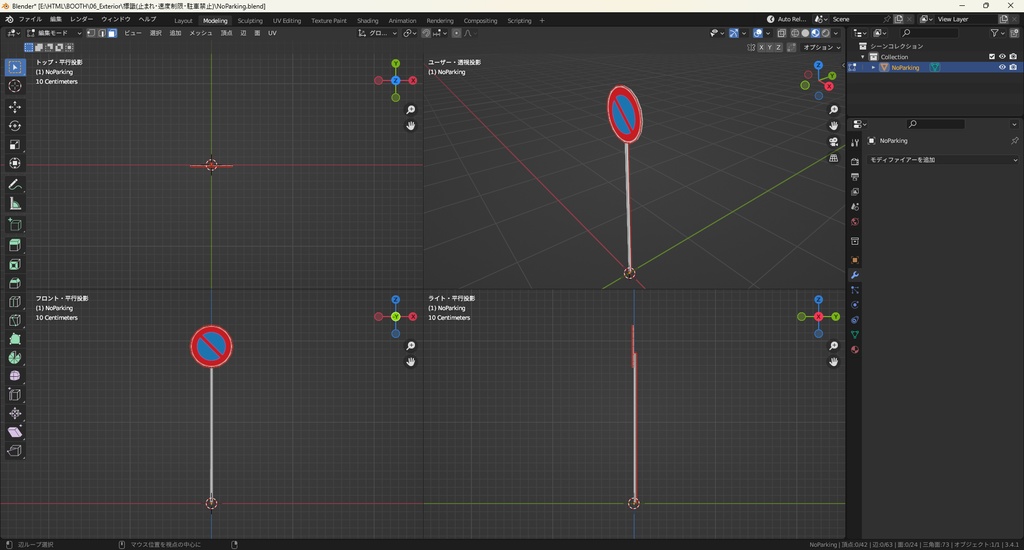This screenshot has width=1024, height=550.
Task: Activate the Rotate tool
Action: click(x=15, y=126)
